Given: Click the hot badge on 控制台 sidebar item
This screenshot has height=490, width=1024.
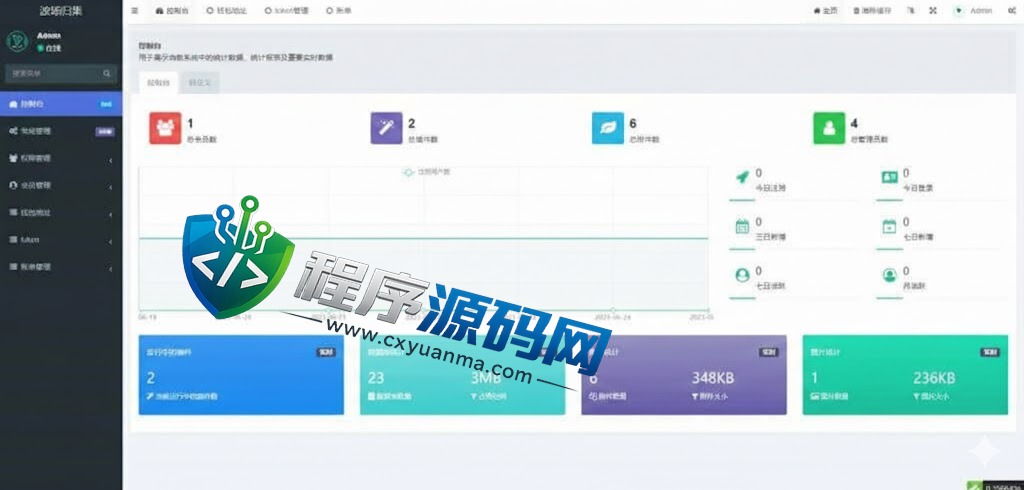Looking at the screenshot, I should [x=105, y=105].
